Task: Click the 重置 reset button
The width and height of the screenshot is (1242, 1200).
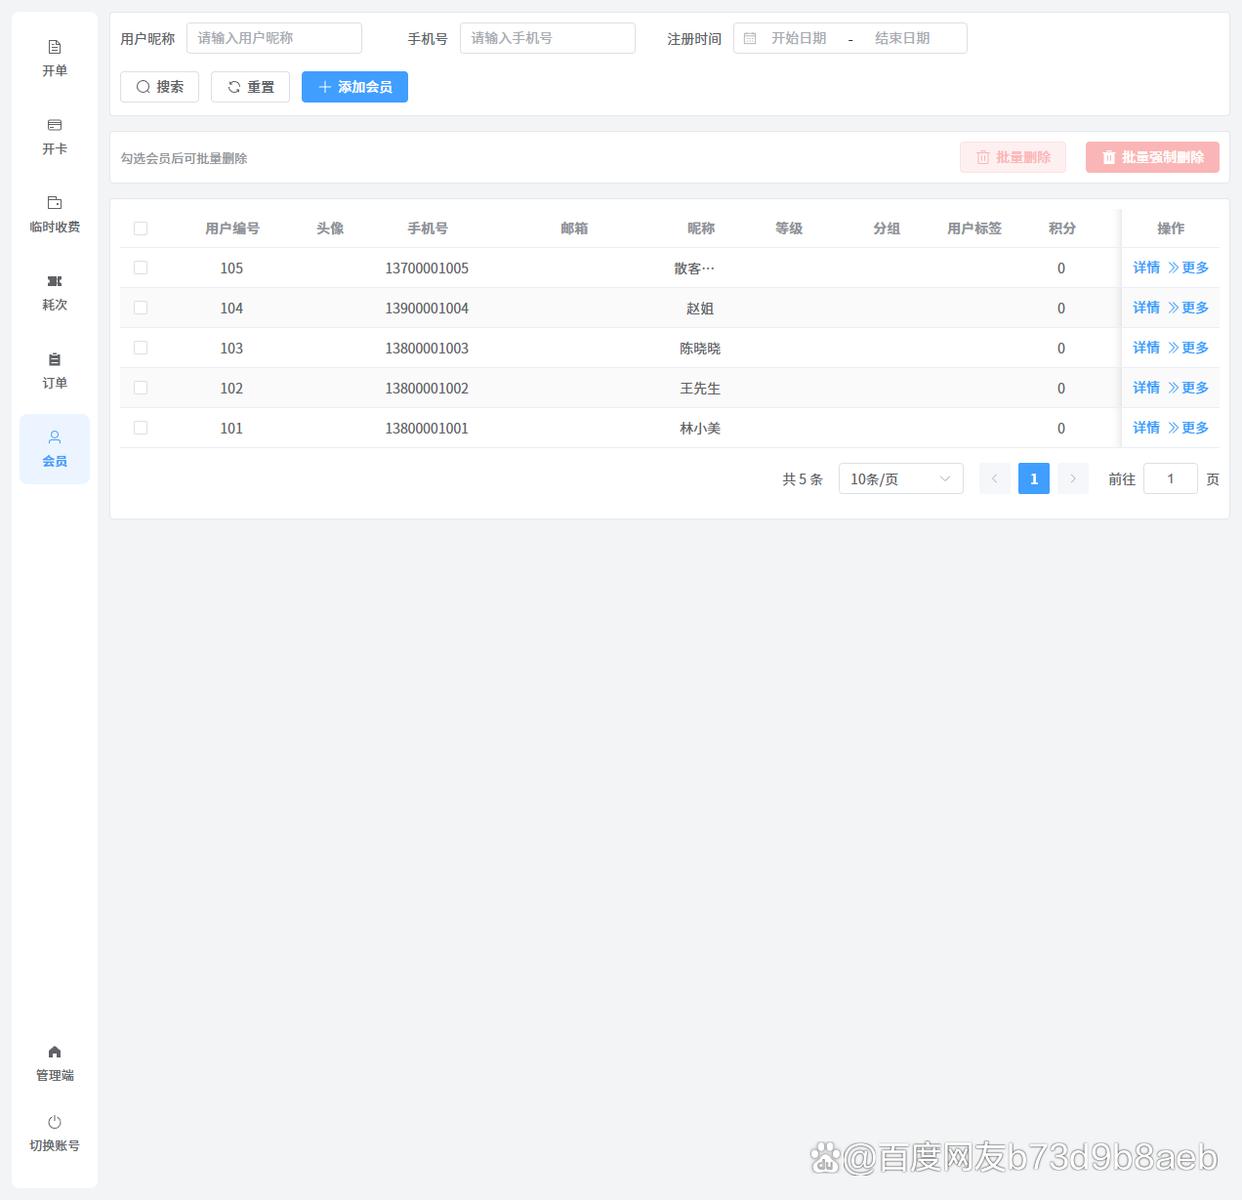Action: [x=250, y=87]
